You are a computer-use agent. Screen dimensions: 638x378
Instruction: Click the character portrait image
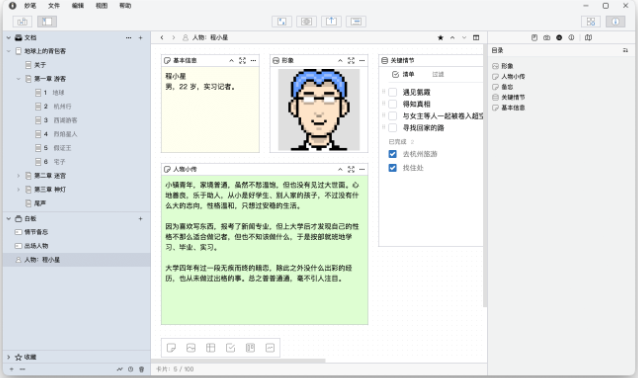click(x=319, y=110)
